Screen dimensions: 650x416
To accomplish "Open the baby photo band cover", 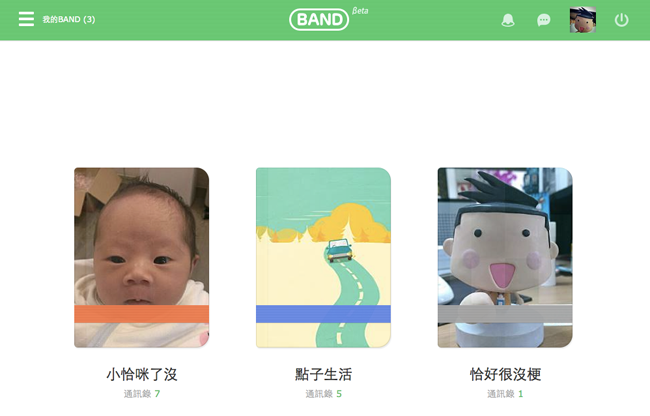I will (141, 257).
